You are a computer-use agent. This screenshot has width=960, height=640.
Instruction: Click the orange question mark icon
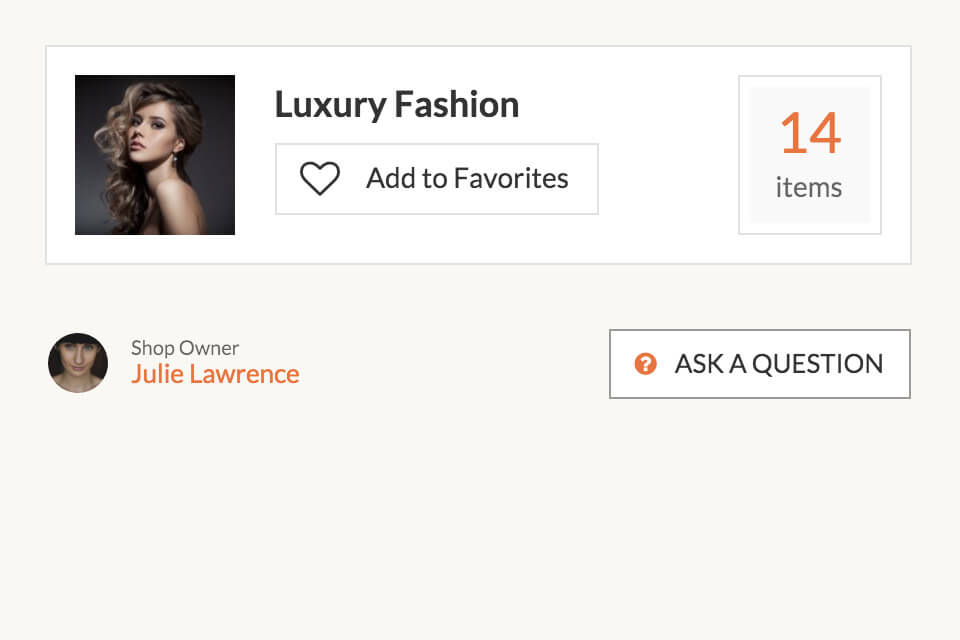coord(645,364)
